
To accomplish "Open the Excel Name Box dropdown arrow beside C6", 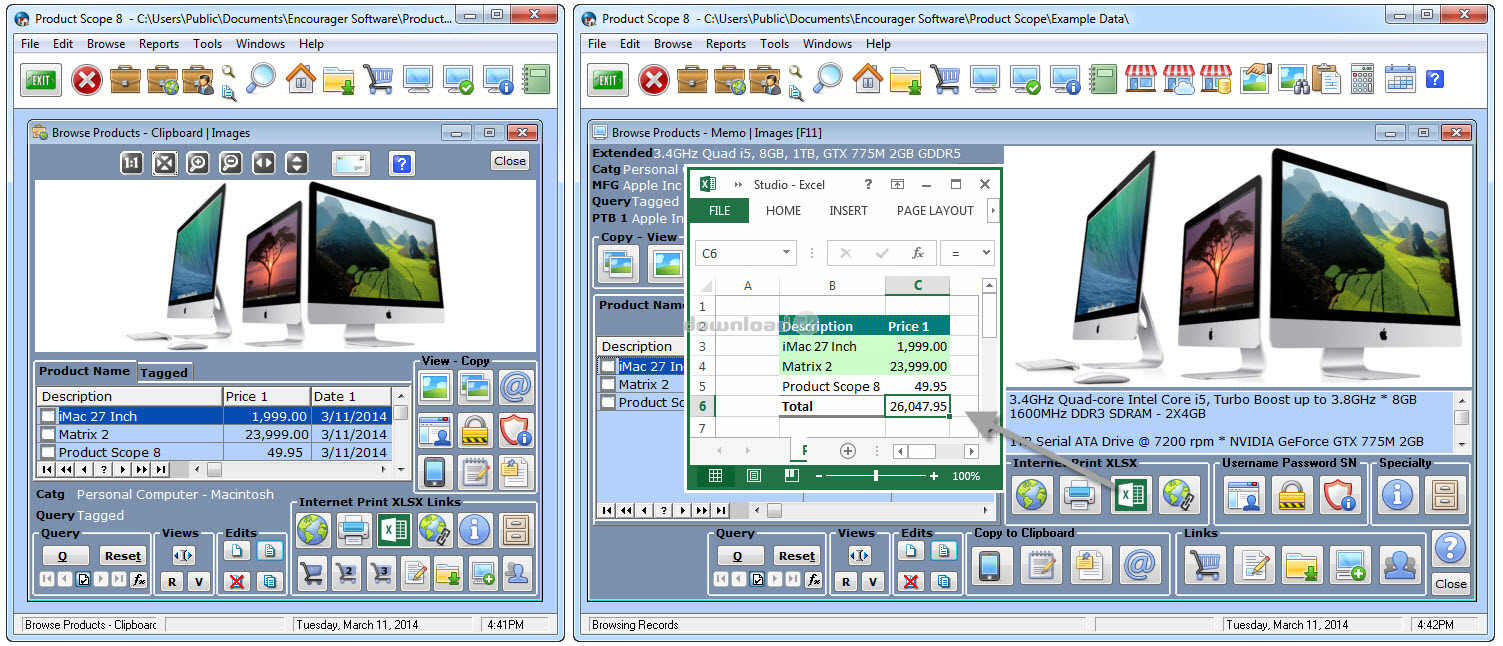I will 787,253.
